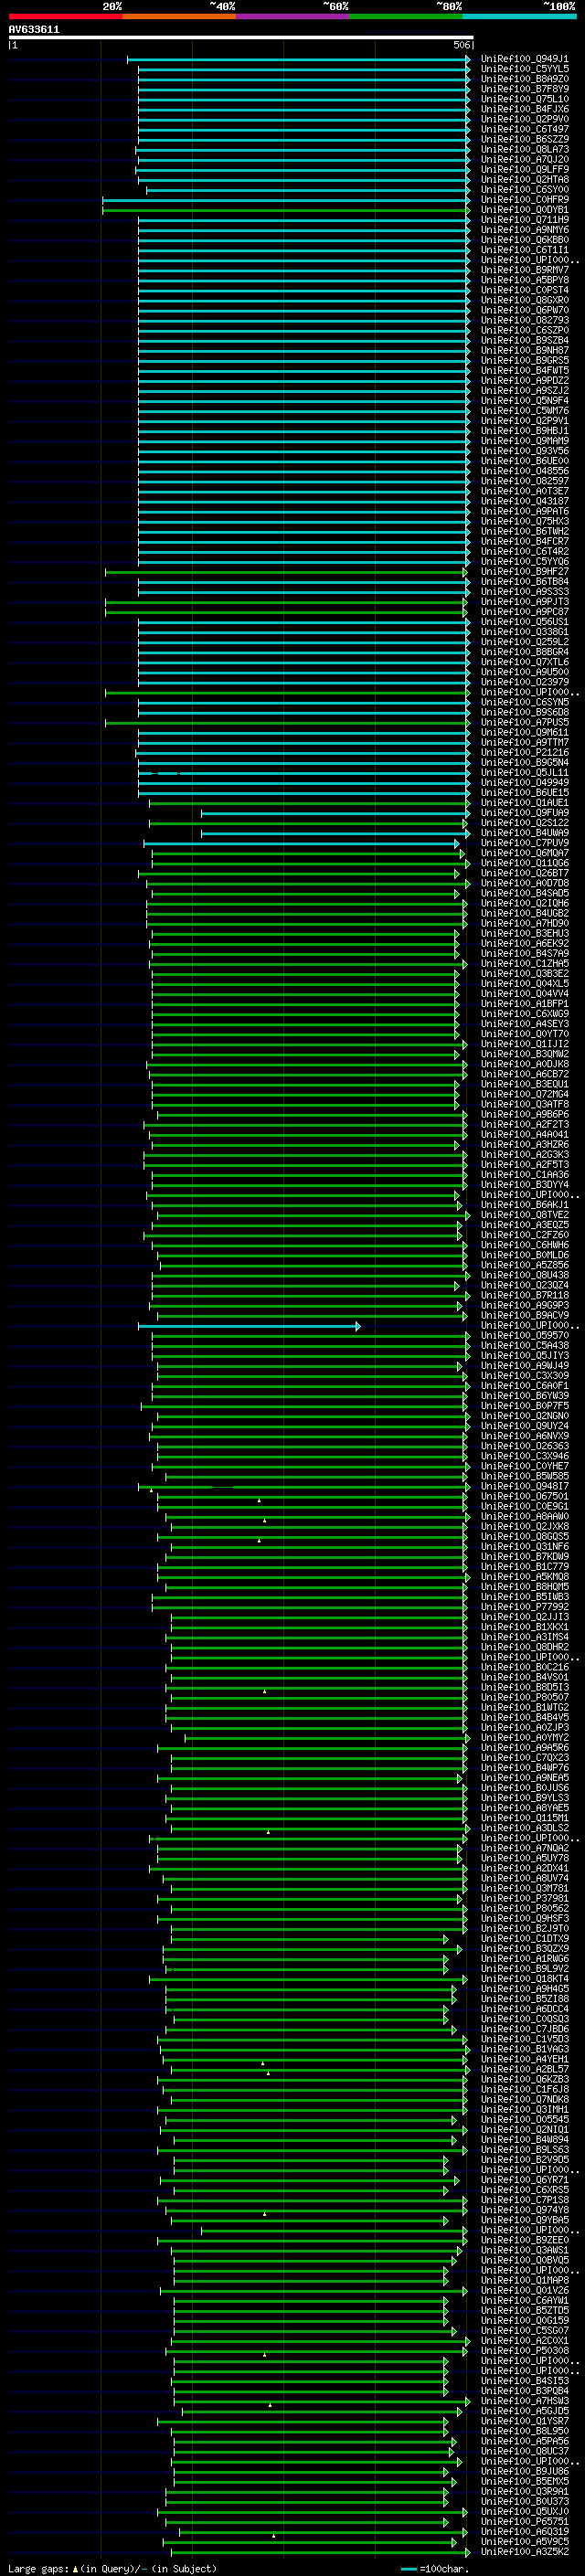This screenshot has height=2576, width=585.
Task: Select the UniRef100_B4FWT5 label
Action: click(x=524, y=370)
